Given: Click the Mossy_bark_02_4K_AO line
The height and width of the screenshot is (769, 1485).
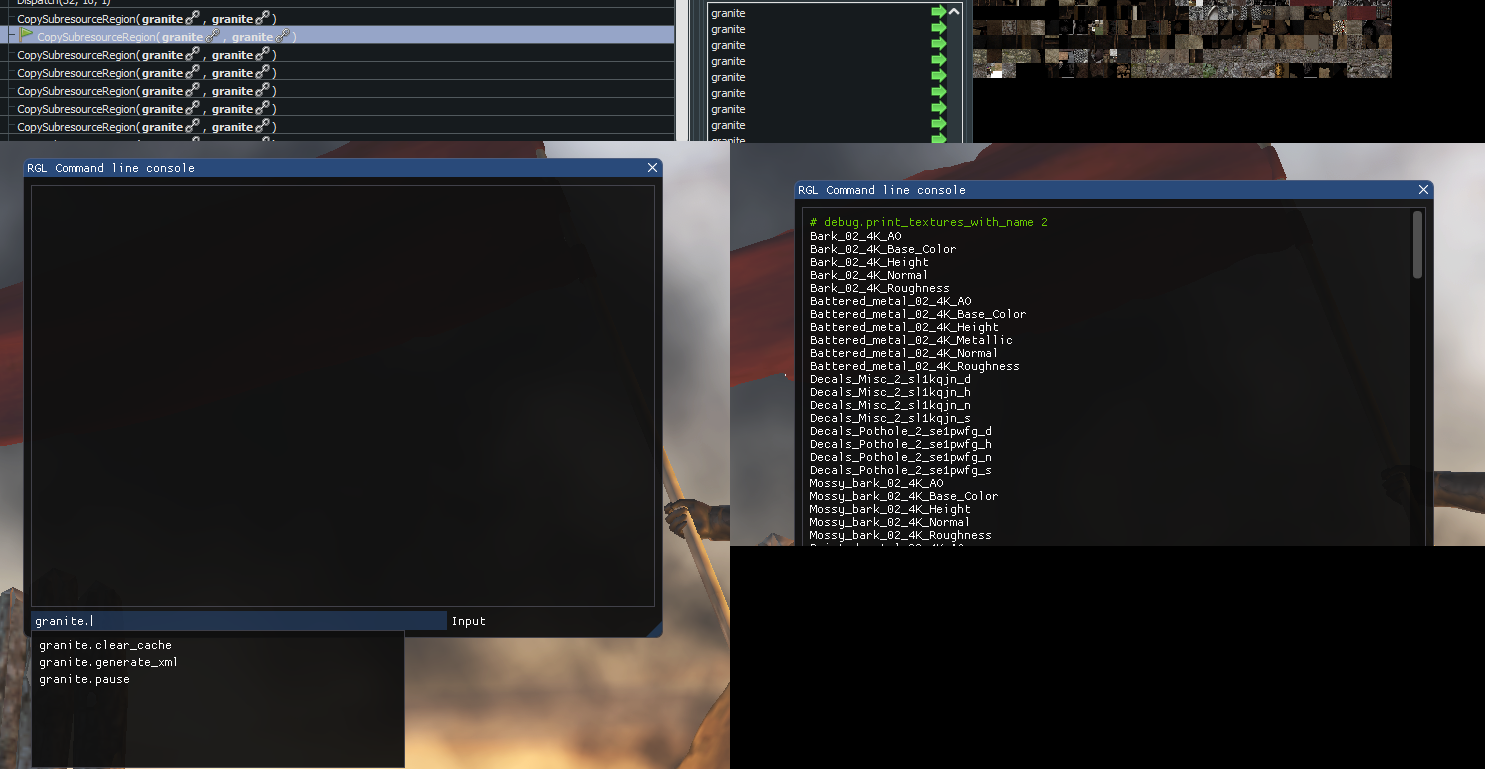Looking at the screenshot, I should pos(876,483).
